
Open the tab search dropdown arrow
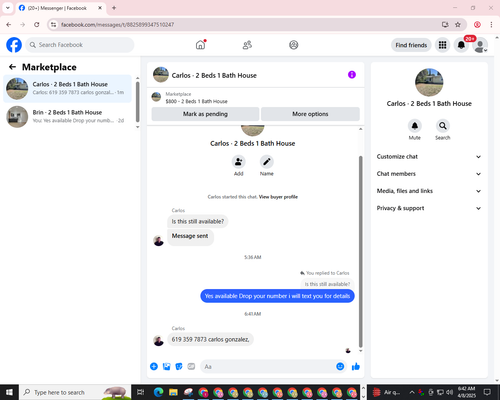[8, 8]
